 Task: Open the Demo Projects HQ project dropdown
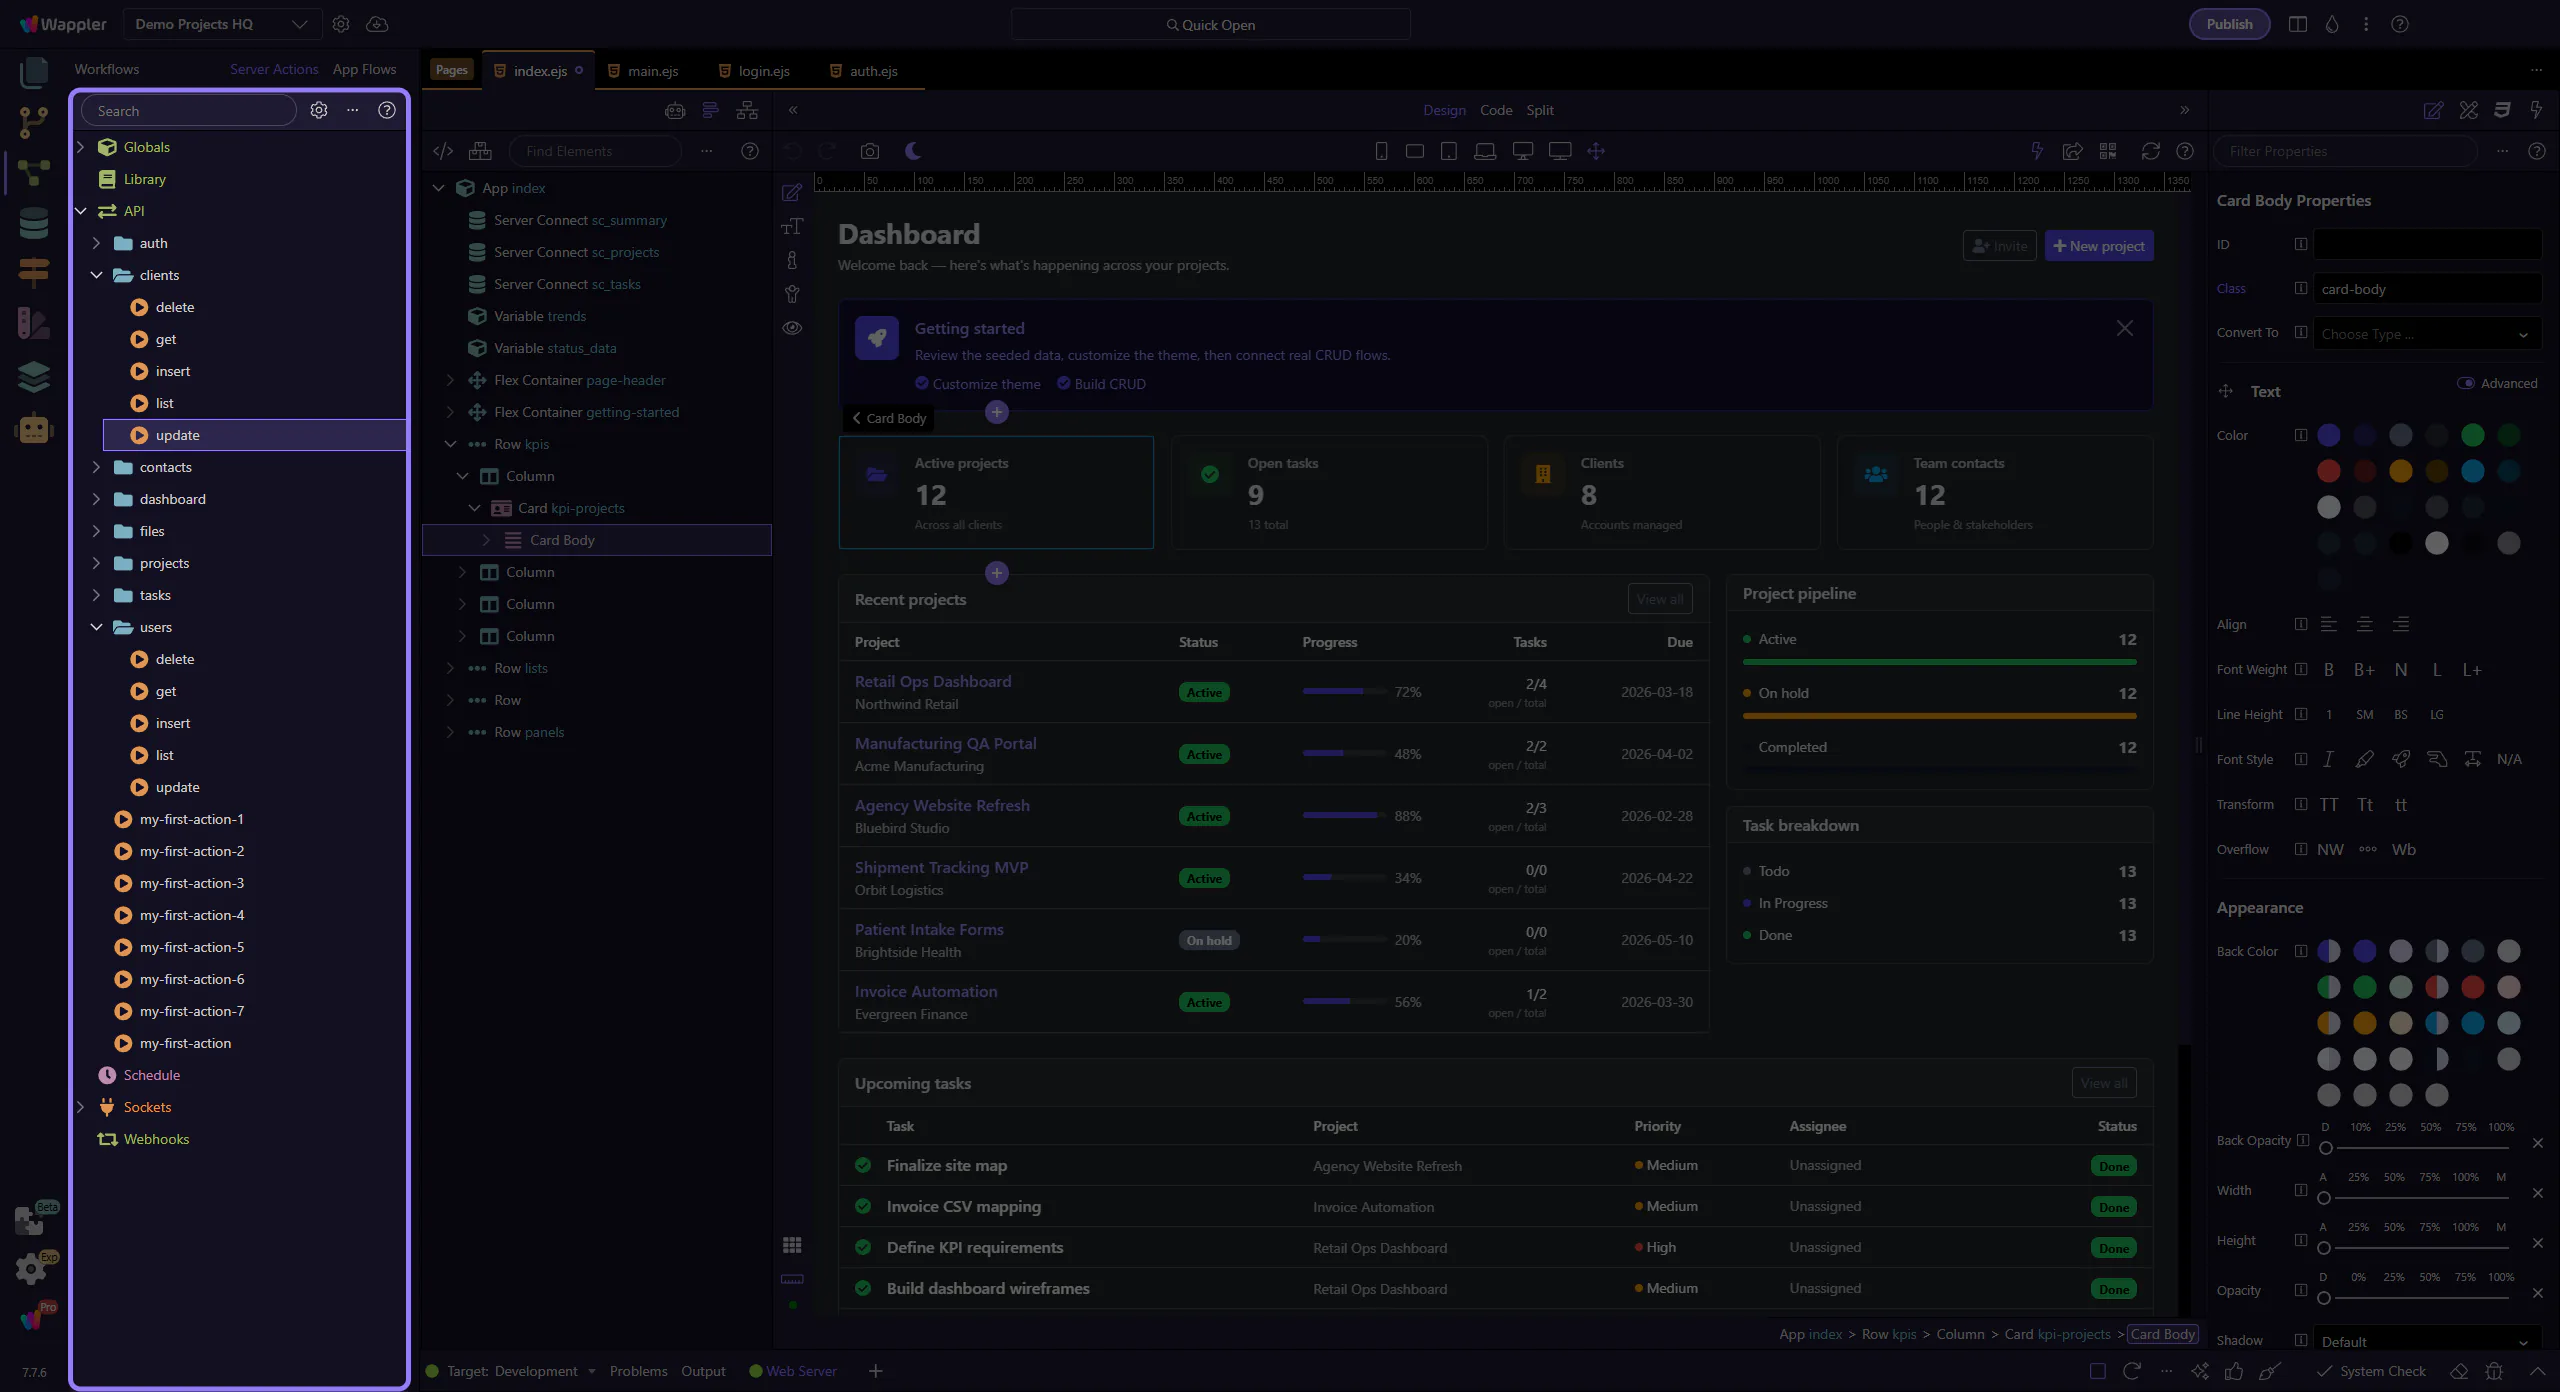click(x=221, y=24)
